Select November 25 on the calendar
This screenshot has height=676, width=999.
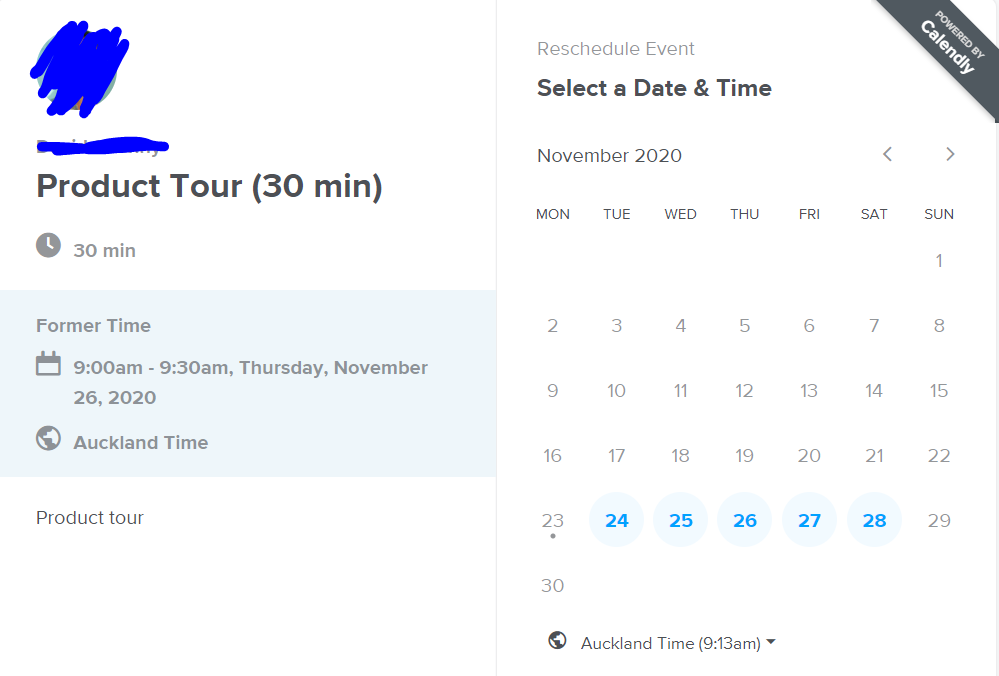pyautogui.click(x=681, y=520)
